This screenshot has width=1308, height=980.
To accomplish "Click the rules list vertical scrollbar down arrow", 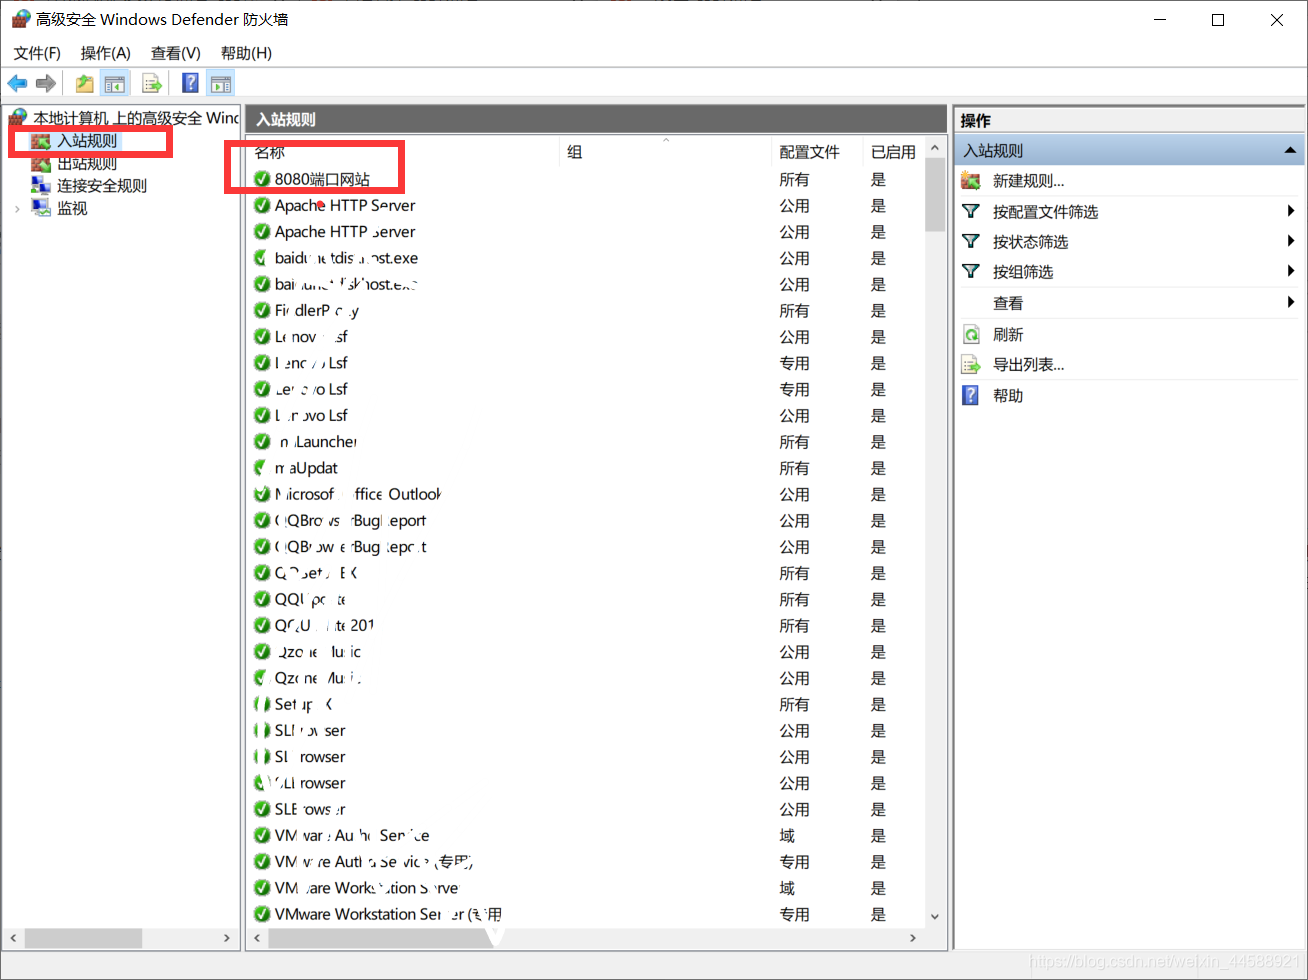I will point(935,916).
